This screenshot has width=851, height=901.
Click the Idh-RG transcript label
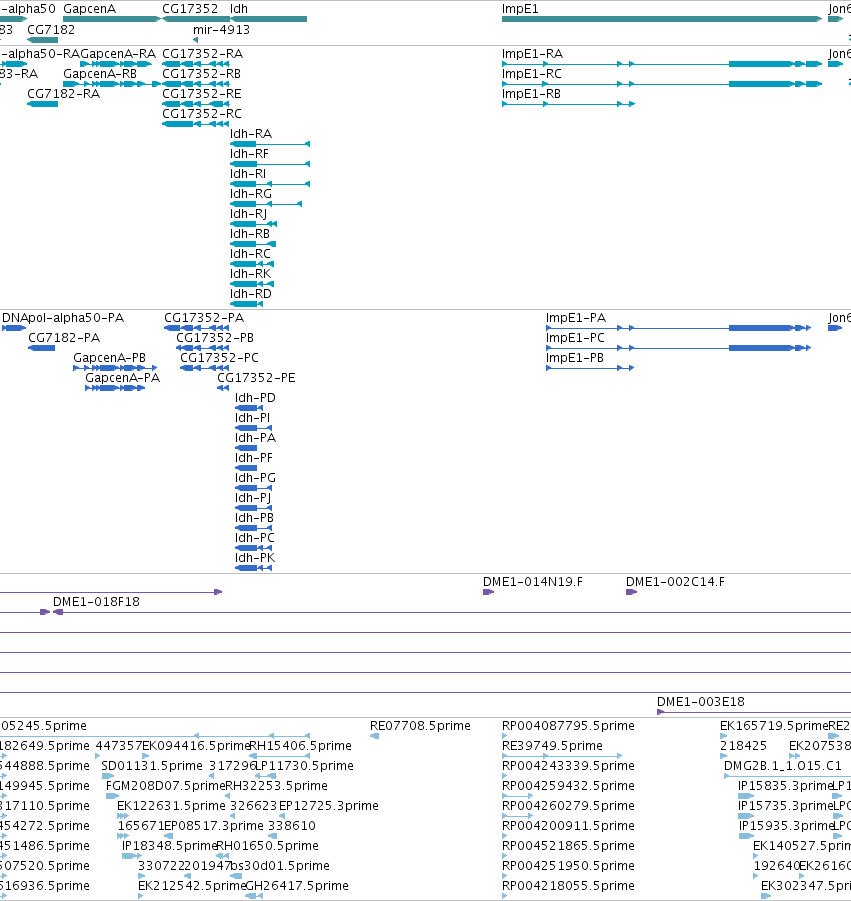pos(251,194)
